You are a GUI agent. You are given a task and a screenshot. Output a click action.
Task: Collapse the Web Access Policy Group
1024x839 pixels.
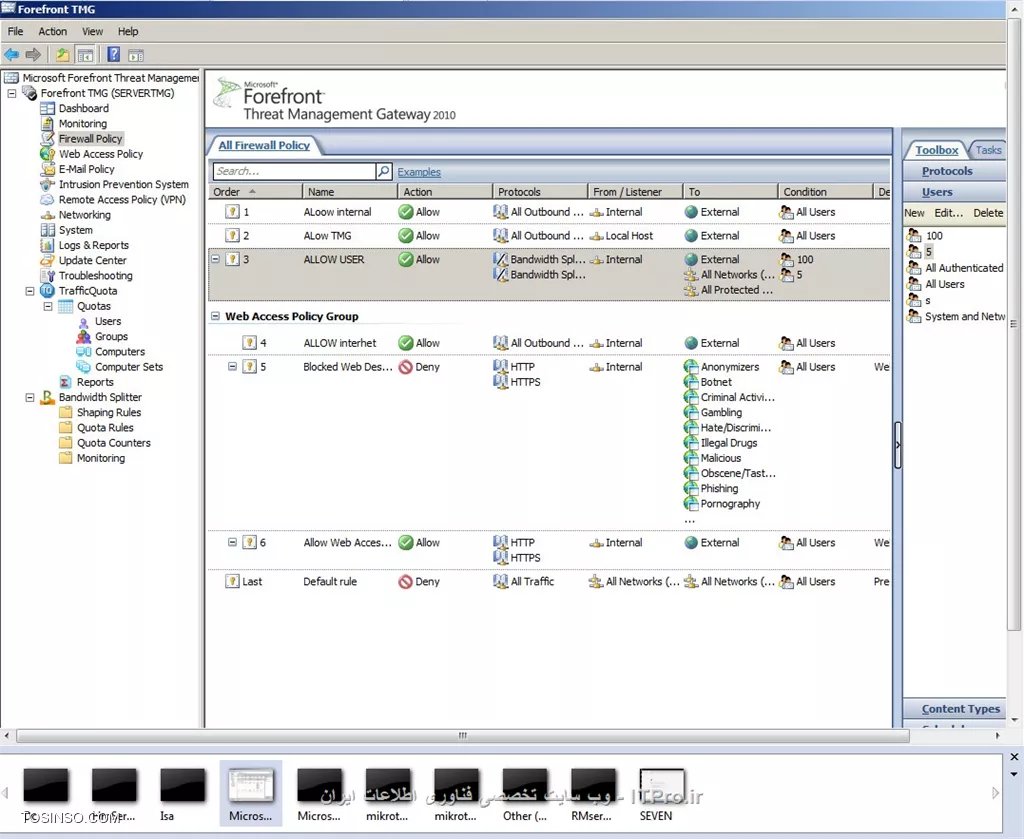click(x=215, y=316)
